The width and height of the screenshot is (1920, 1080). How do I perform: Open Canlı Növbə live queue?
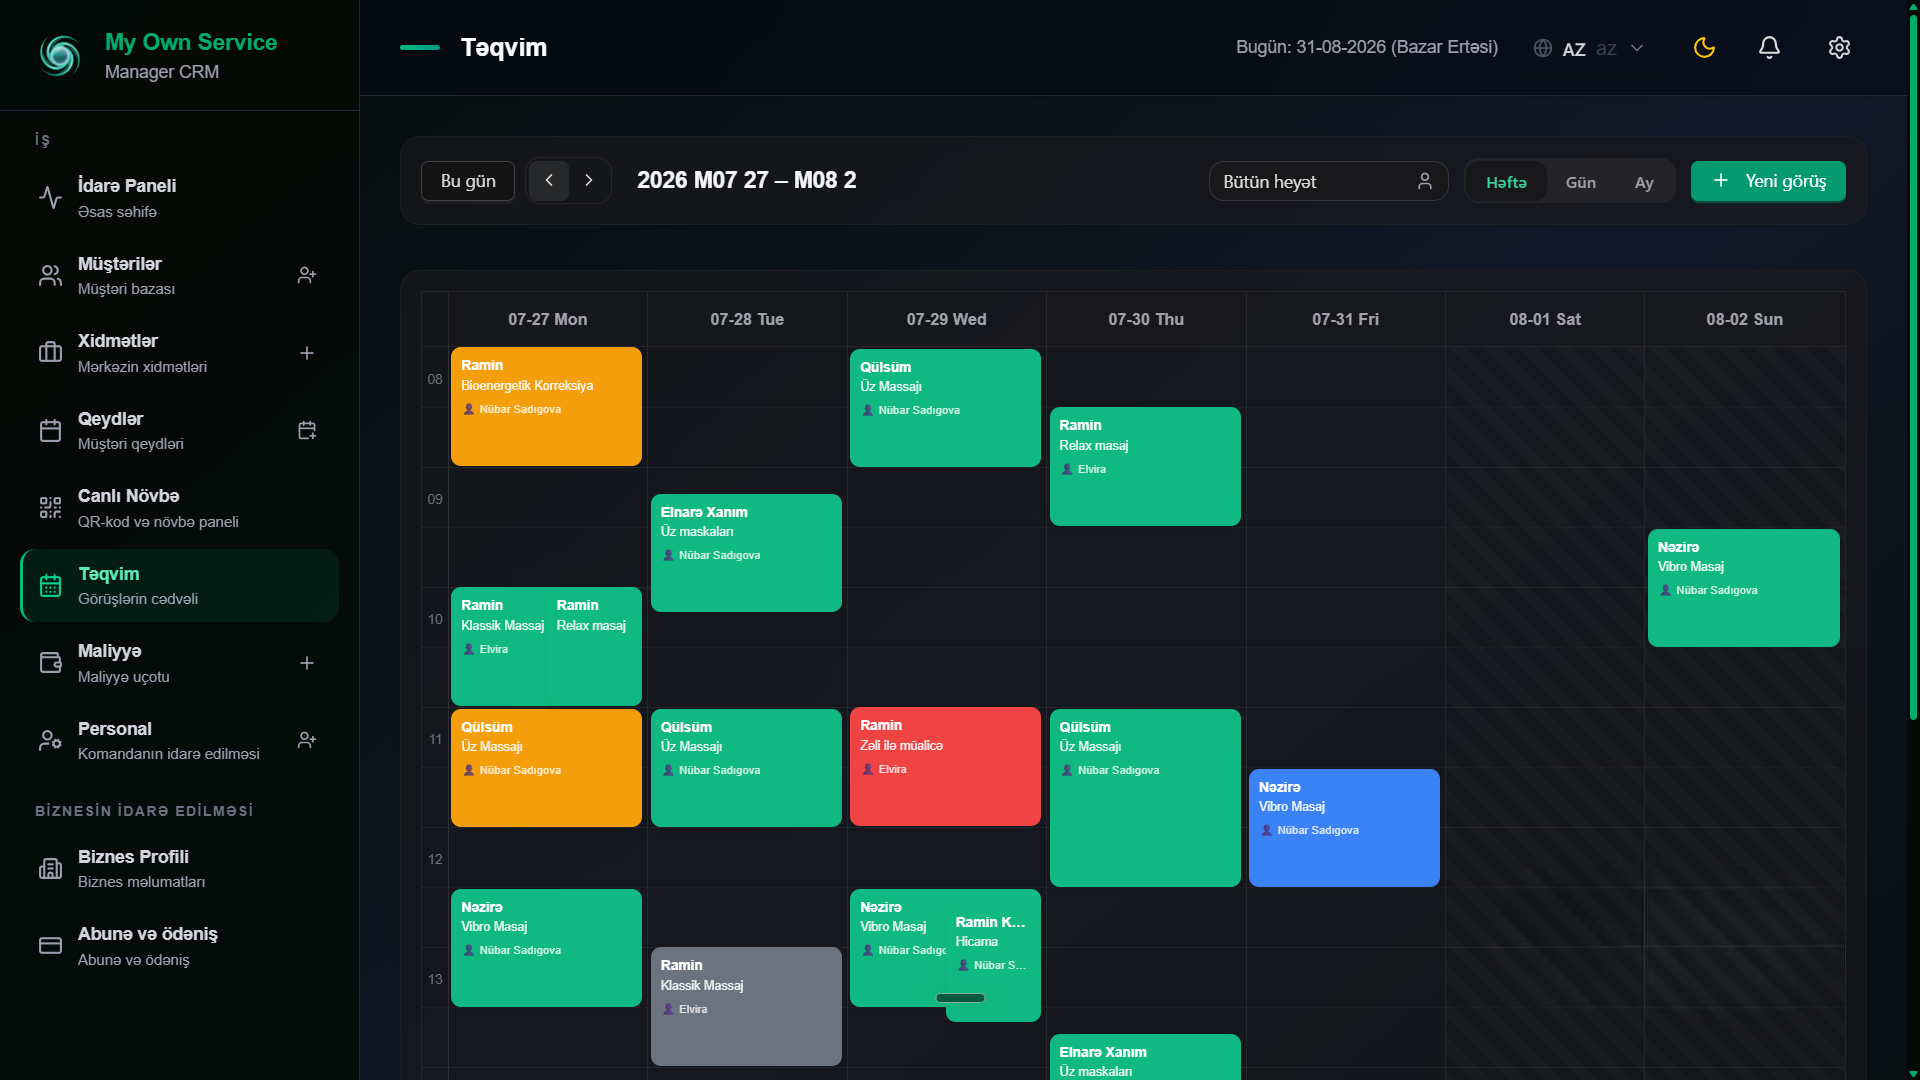[180, 508]
